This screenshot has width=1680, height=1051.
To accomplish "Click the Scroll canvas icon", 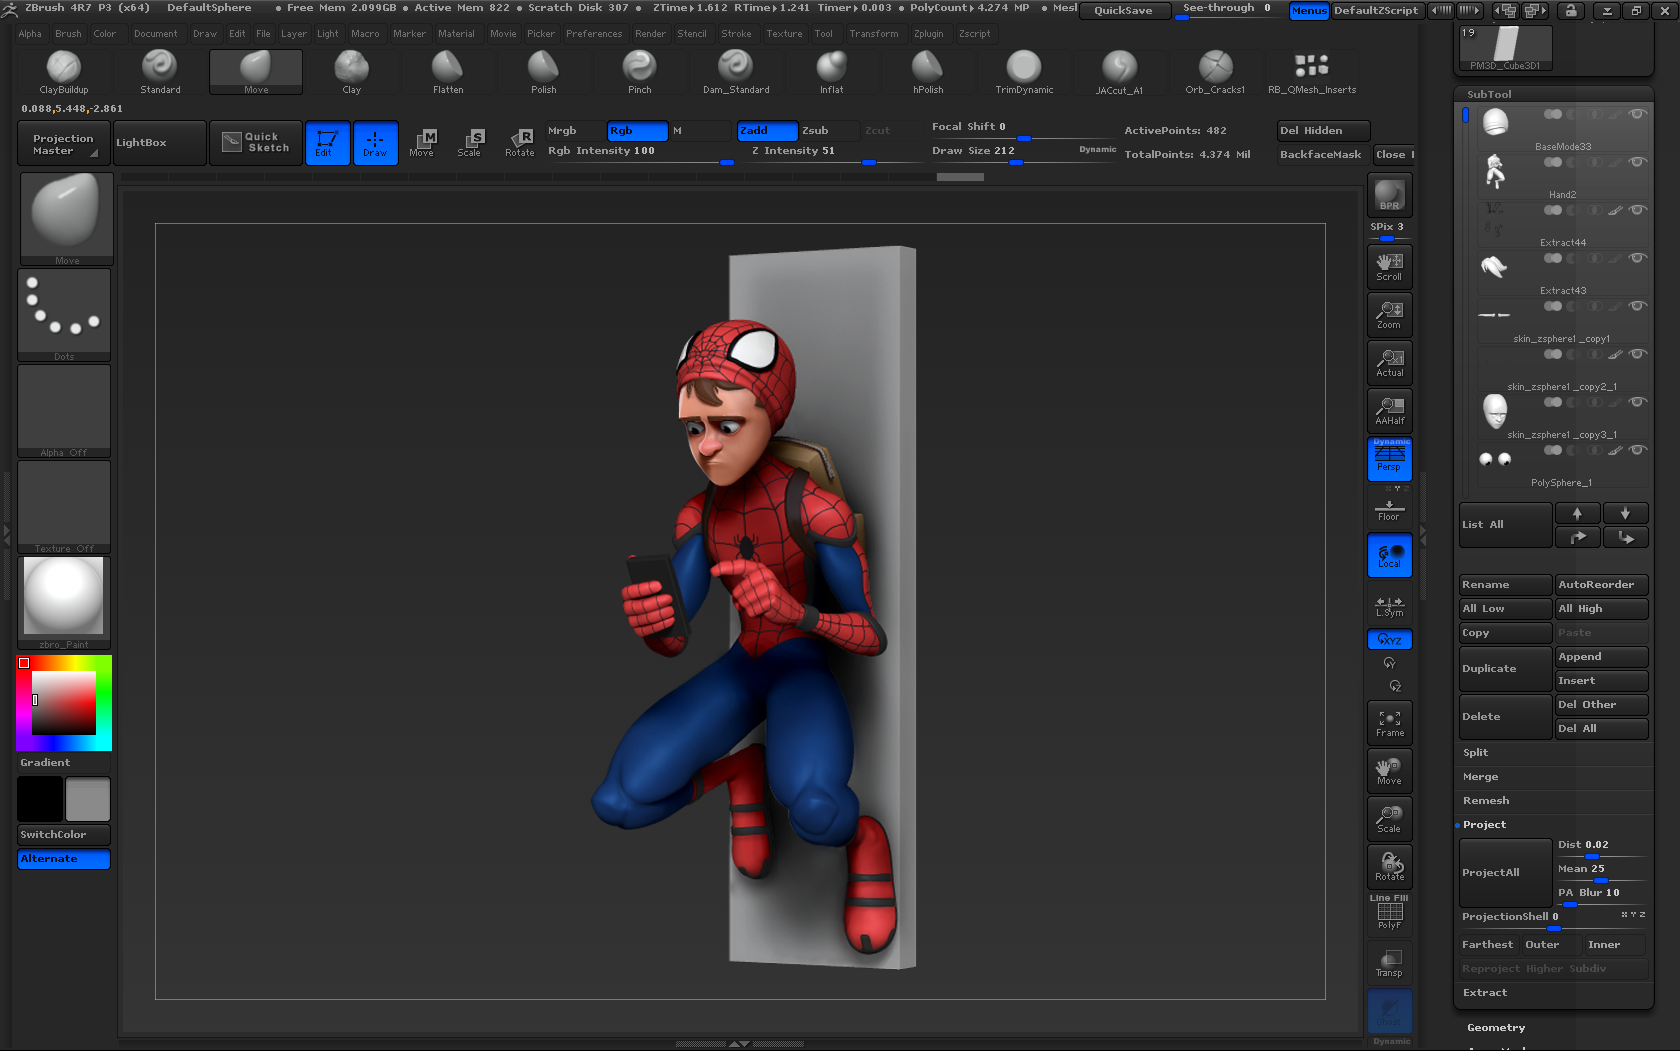I will (x=1390, y=266).
